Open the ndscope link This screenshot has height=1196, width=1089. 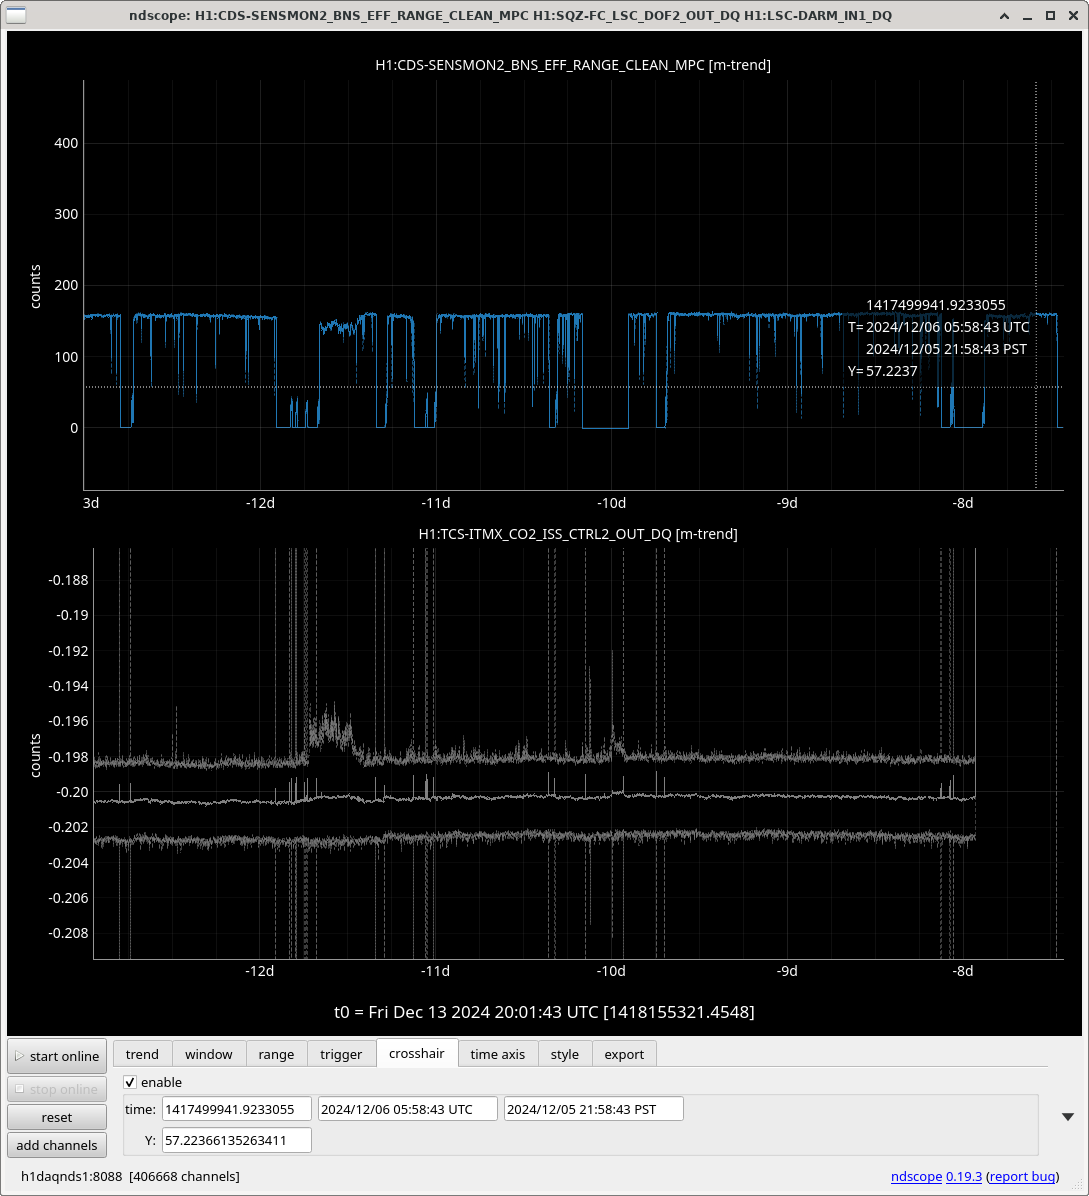916,1176
